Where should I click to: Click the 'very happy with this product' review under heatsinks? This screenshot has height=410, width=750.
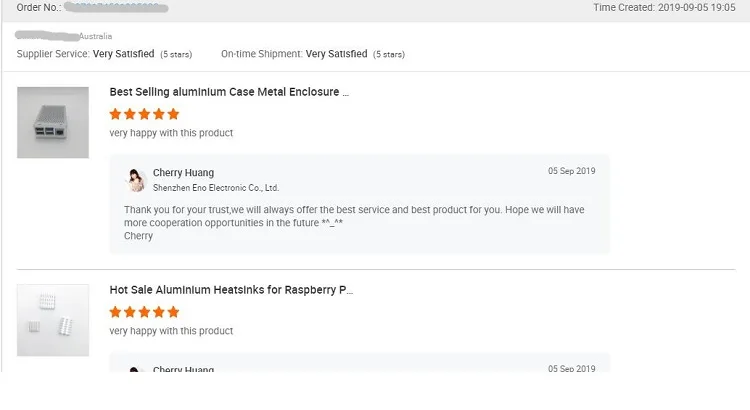click(171, 331)
